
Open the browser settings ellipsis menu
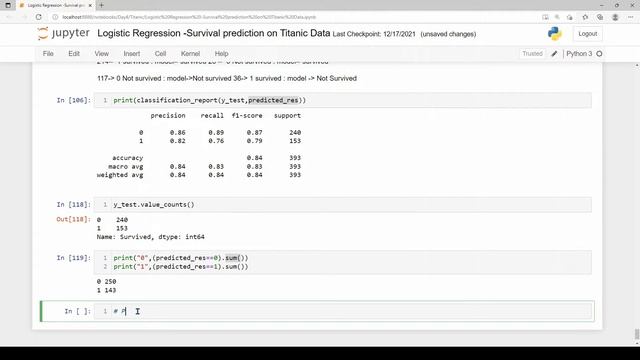point(630,17)
